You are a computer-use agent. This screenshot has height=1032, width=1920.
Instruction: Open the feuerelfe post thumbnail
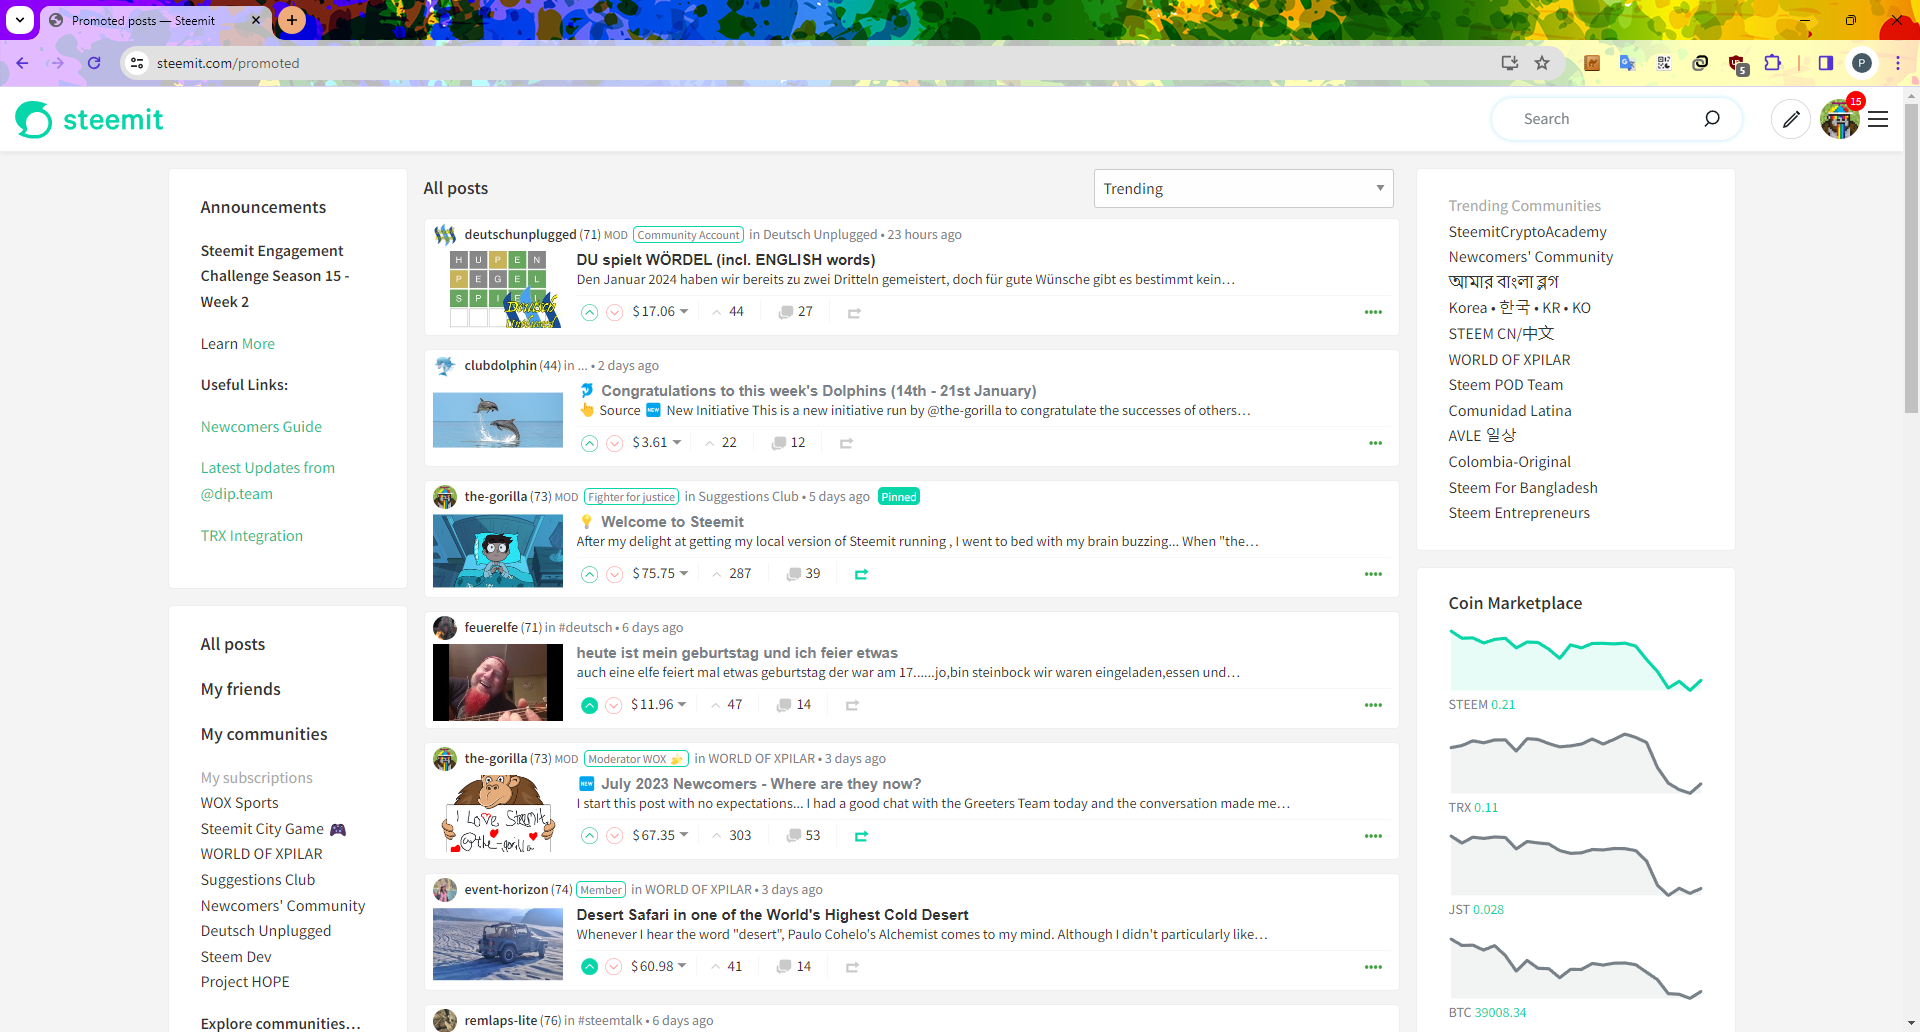click(498, 682)
